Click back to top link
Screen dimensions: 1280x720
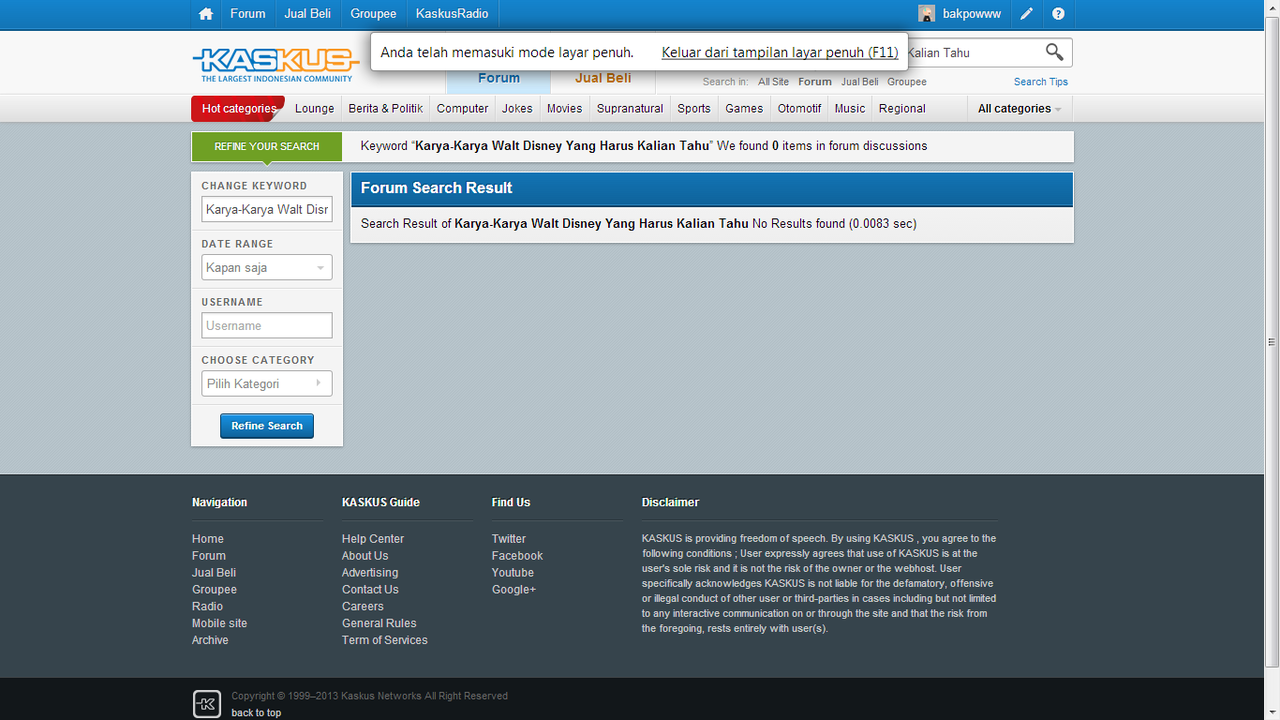click(256, 713)
